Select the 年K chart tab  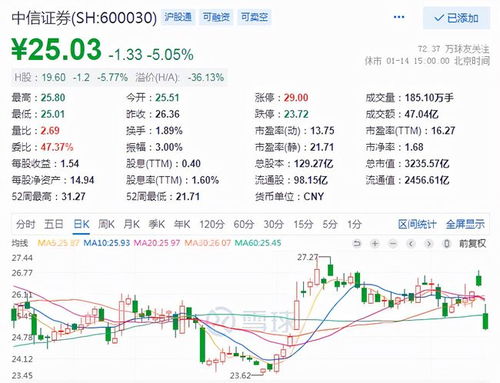(x=182, y=224)
